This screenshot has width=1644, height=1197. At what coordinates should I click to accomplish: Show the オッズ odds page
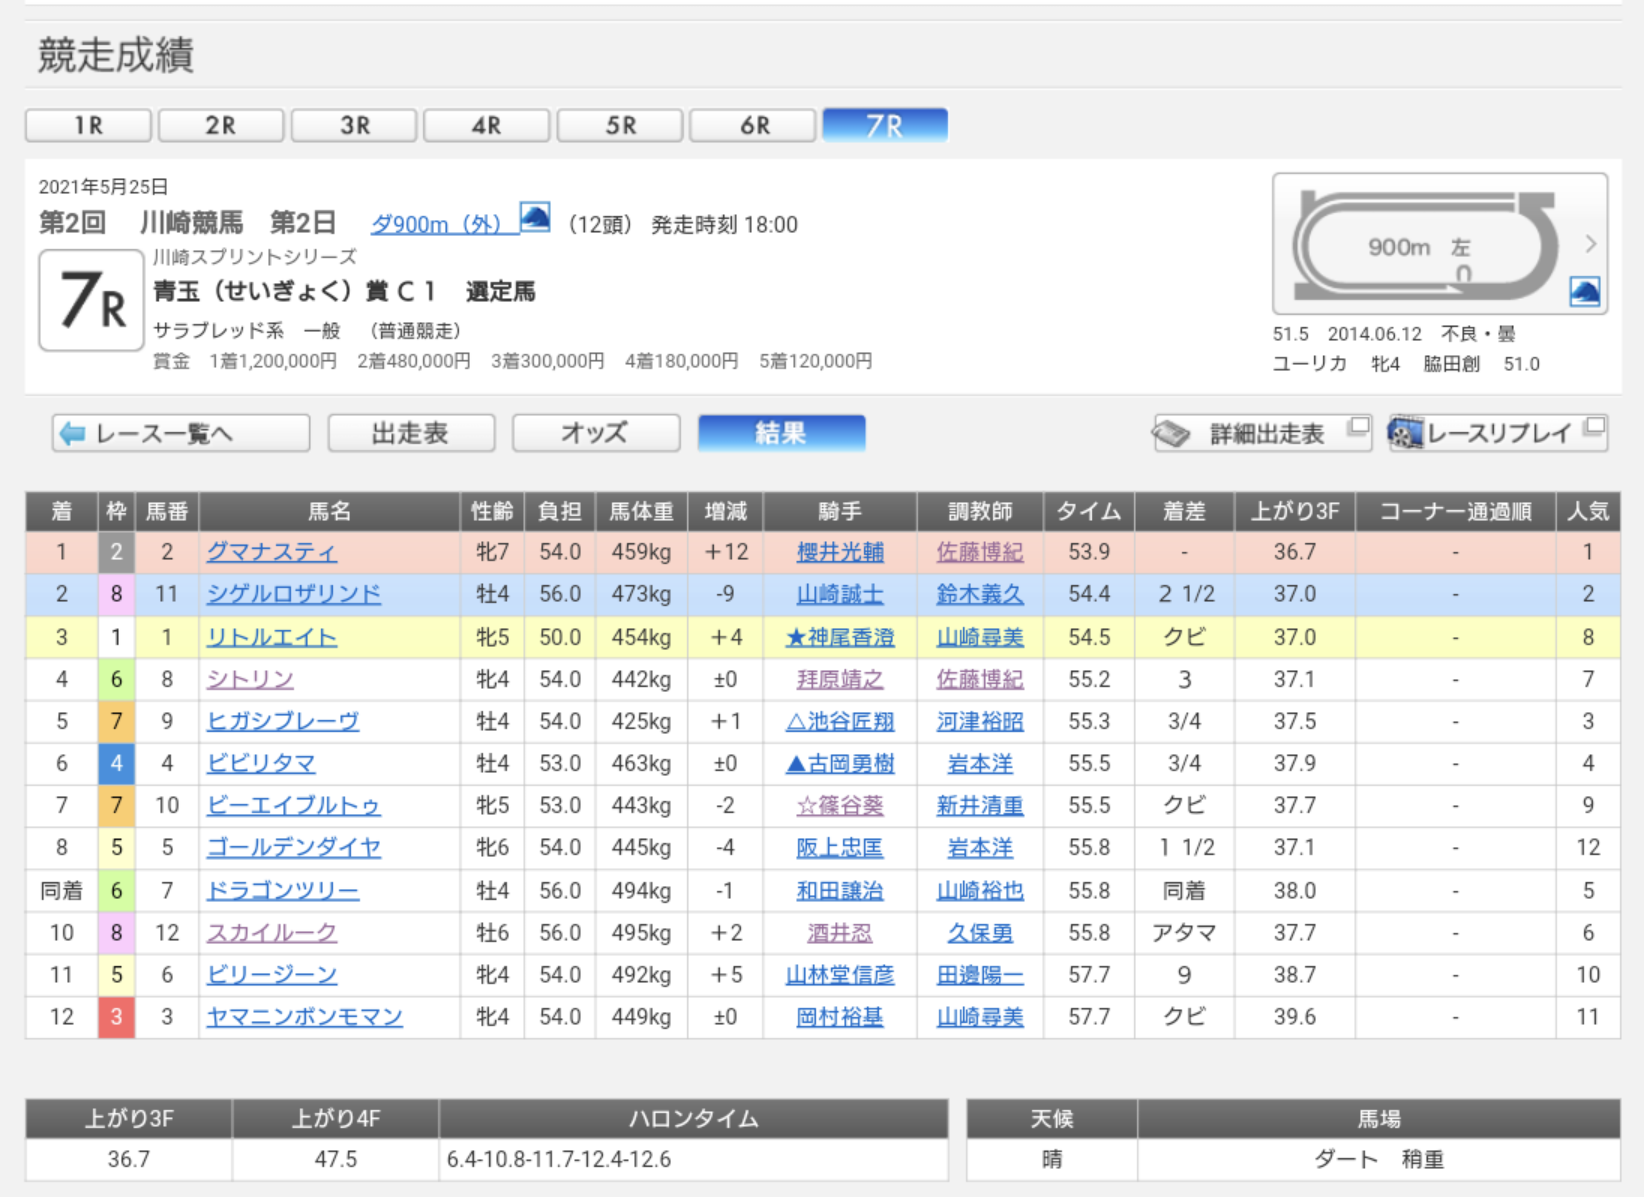595,433
